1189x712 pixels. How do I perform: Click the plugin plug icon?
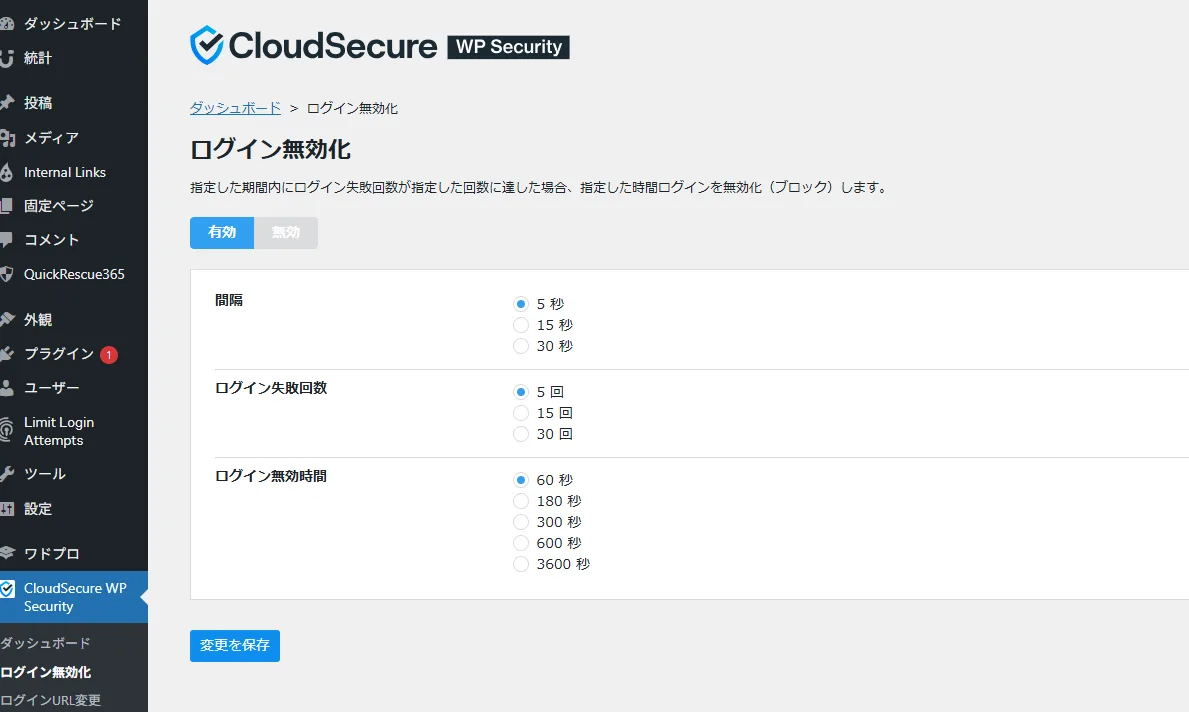point(7,354)
